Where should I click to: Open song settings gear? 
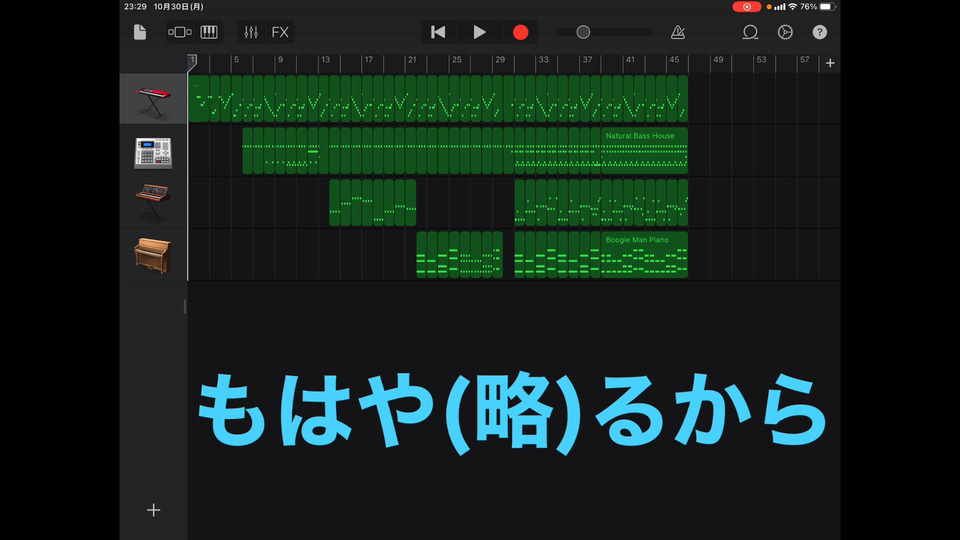coord(785,32)
